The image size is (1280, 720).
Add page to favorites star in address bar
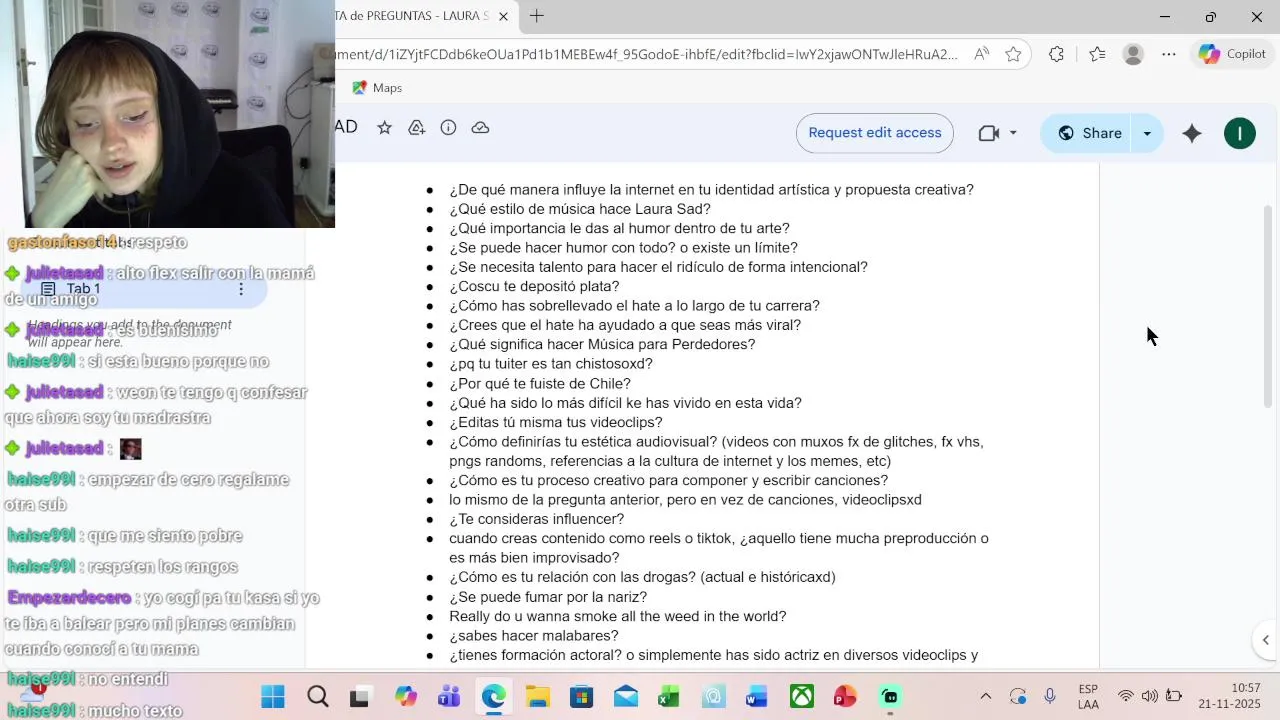pos(1013,54)
